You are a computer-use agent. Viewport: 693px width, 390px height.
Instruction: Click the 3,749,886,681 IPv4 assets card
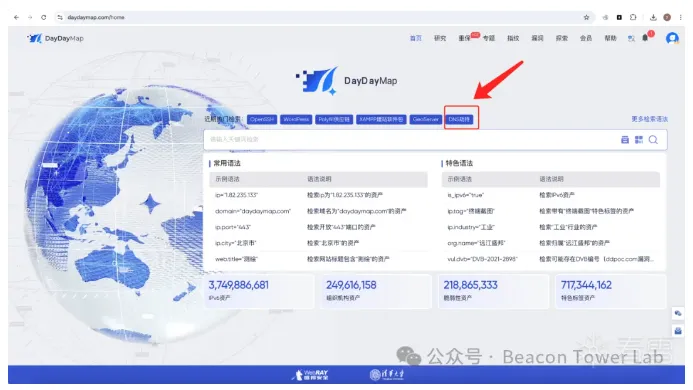(259, 291)
